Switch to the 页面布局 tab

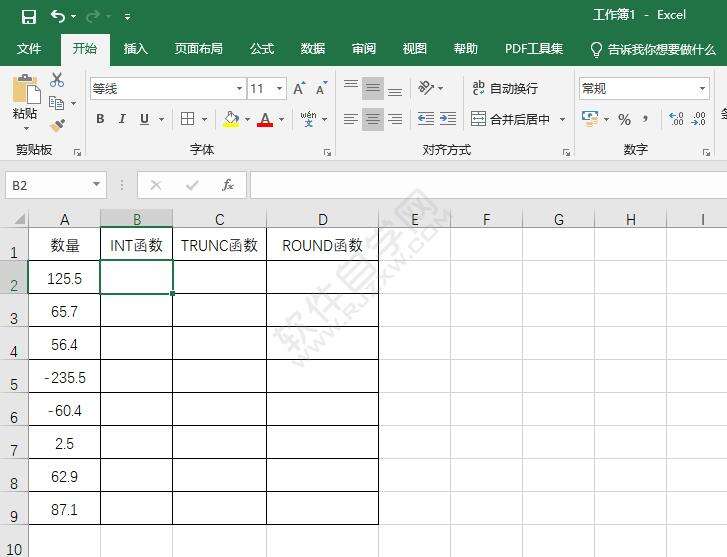coord(198,49)
